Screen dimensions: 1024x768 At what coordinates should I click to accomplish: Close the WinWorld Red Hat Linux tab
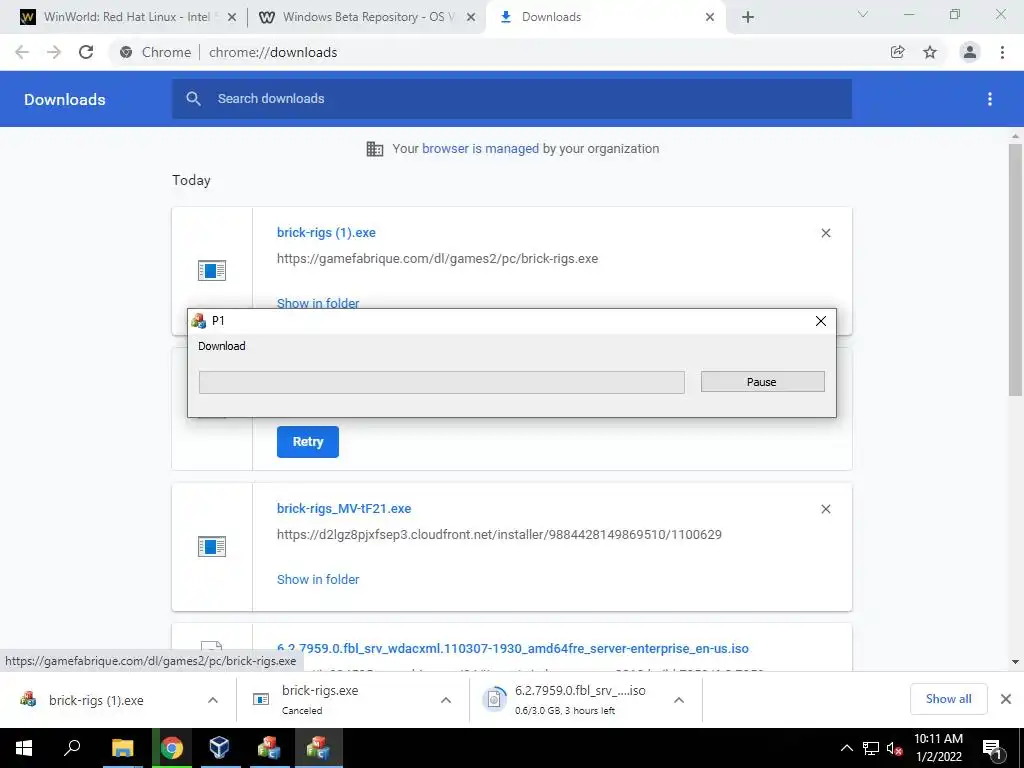pyautogui.click(x=231, y=18)
